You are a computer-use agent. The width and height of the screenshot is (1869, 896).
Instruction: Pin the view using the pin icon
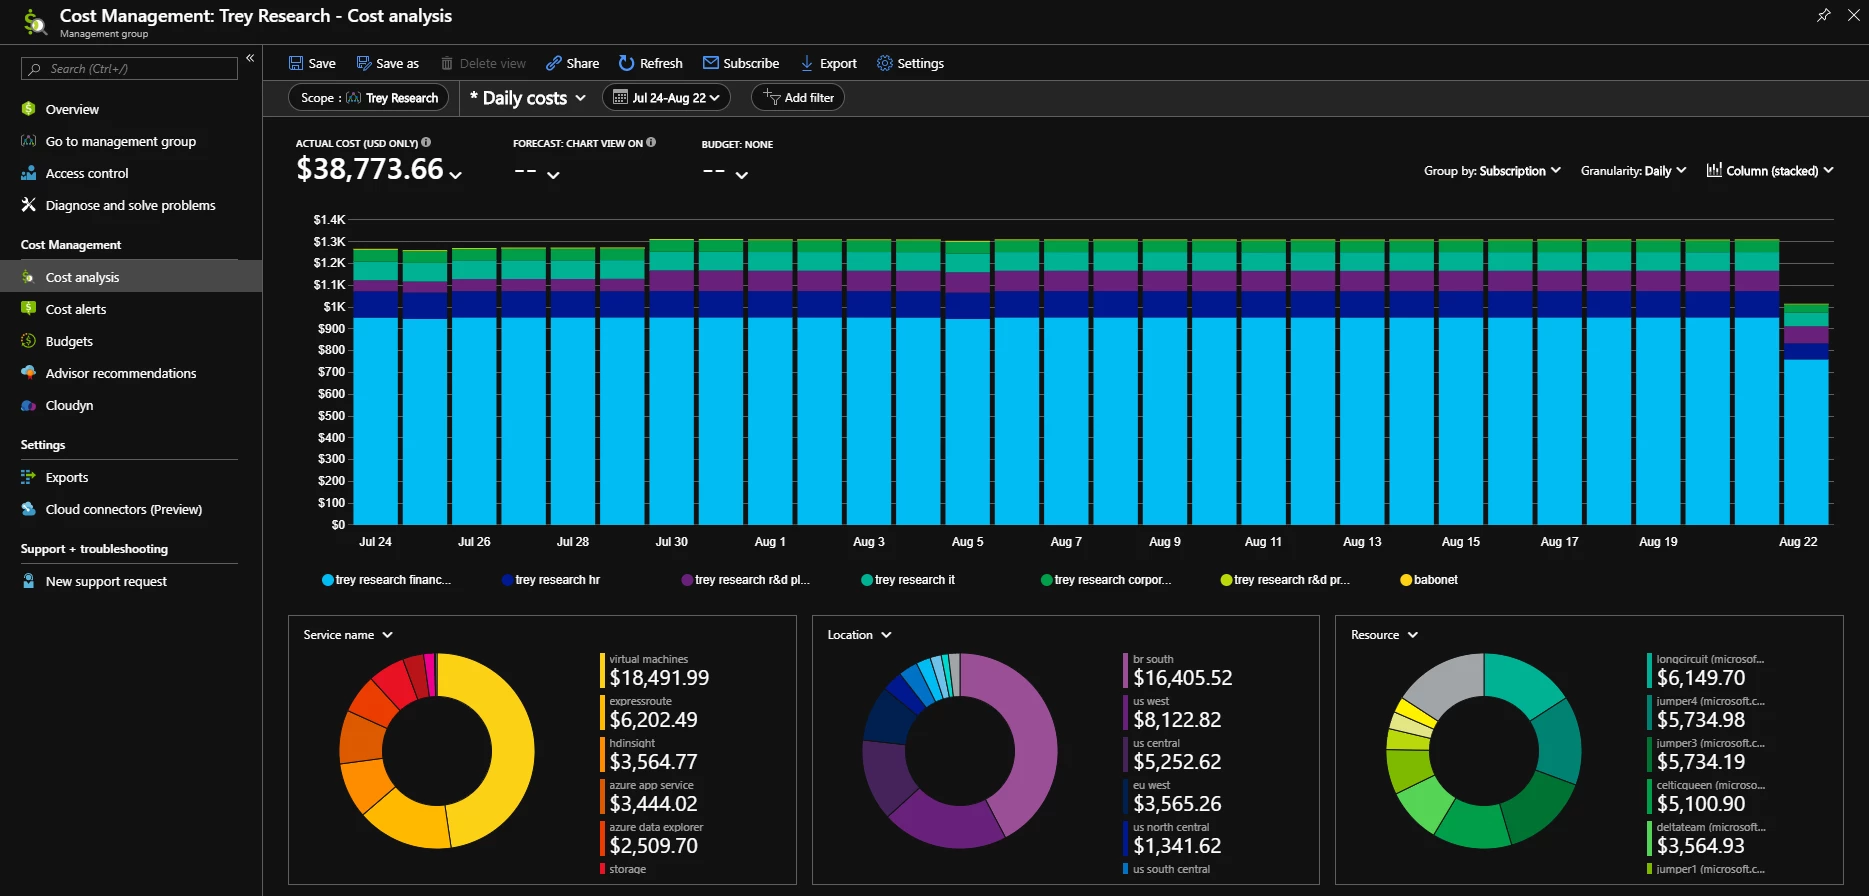(1824, 15)
